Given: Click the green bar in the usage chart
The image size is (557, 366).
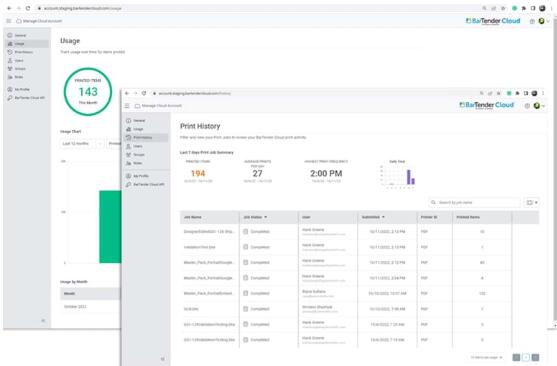Looking at the screenshot, I should [x=110, y=227].
